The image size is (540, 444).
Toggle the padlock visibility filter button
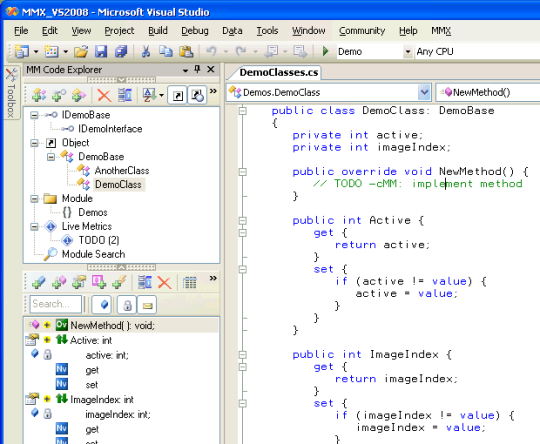pyautogui.click(x=127, y=305)
